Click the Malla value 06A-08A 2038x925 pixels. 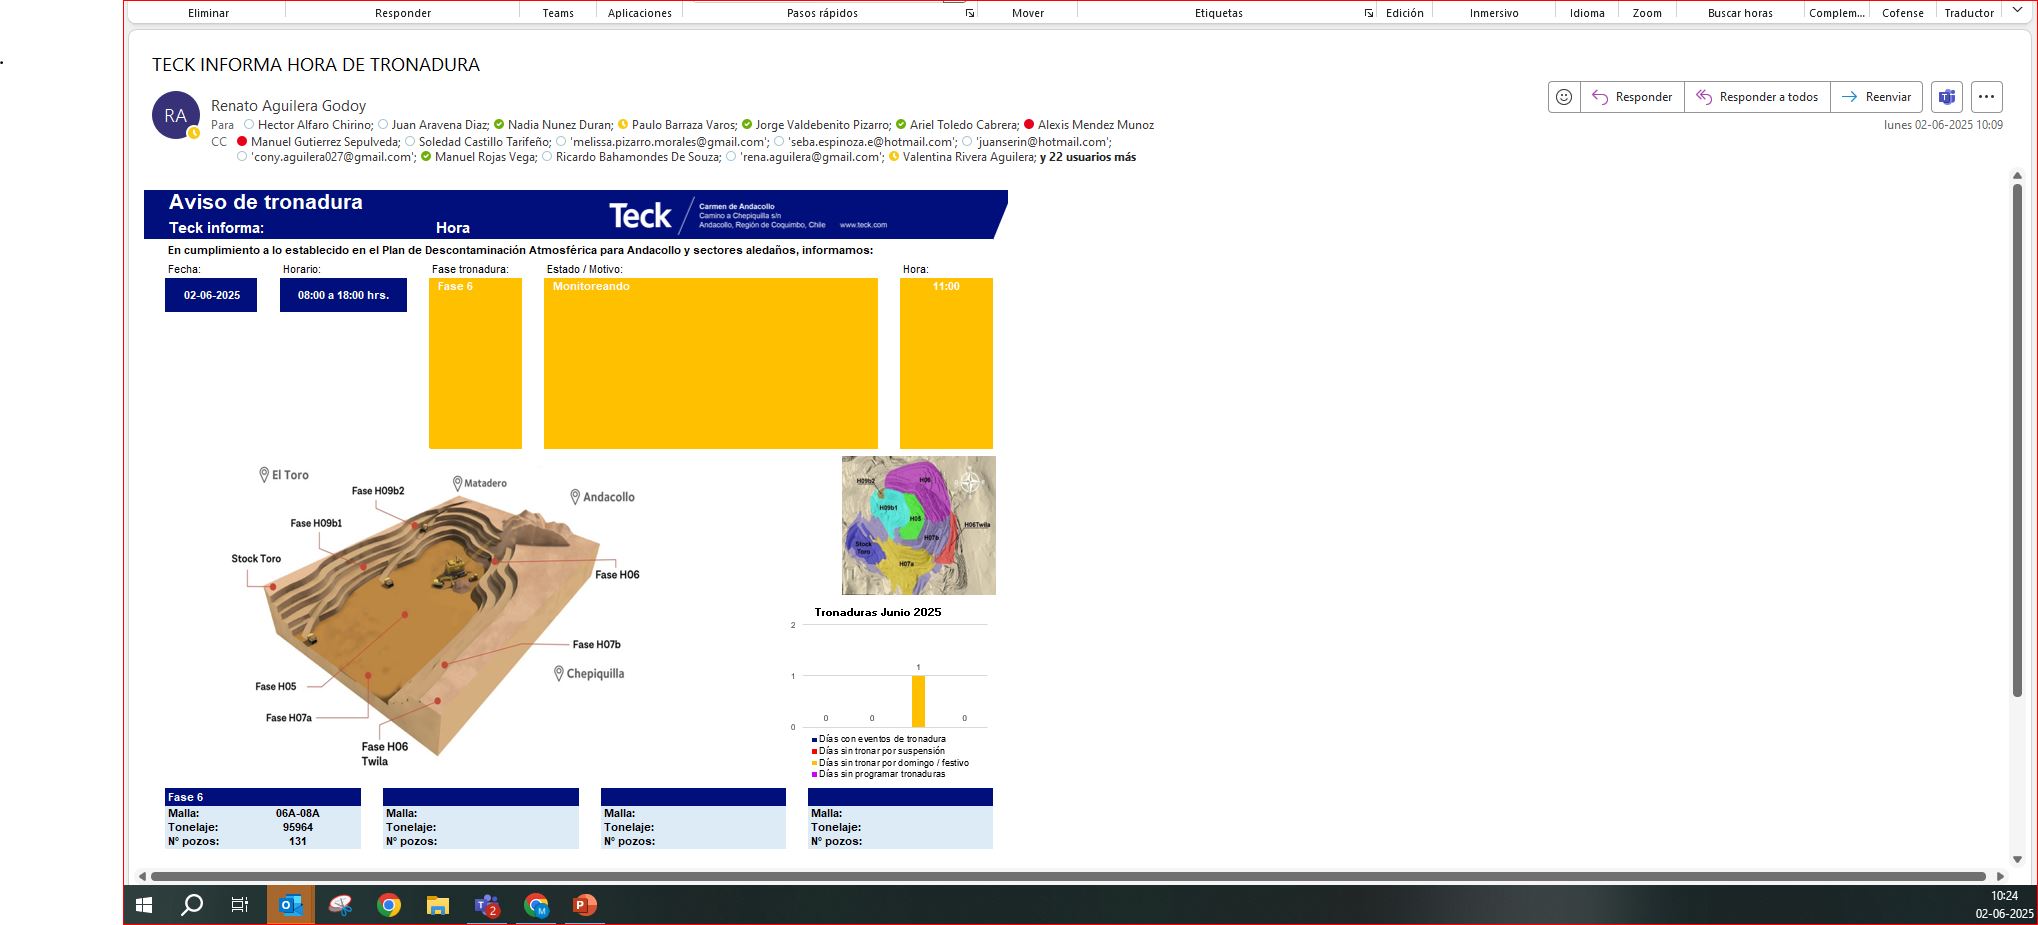[x=298, y=813]
